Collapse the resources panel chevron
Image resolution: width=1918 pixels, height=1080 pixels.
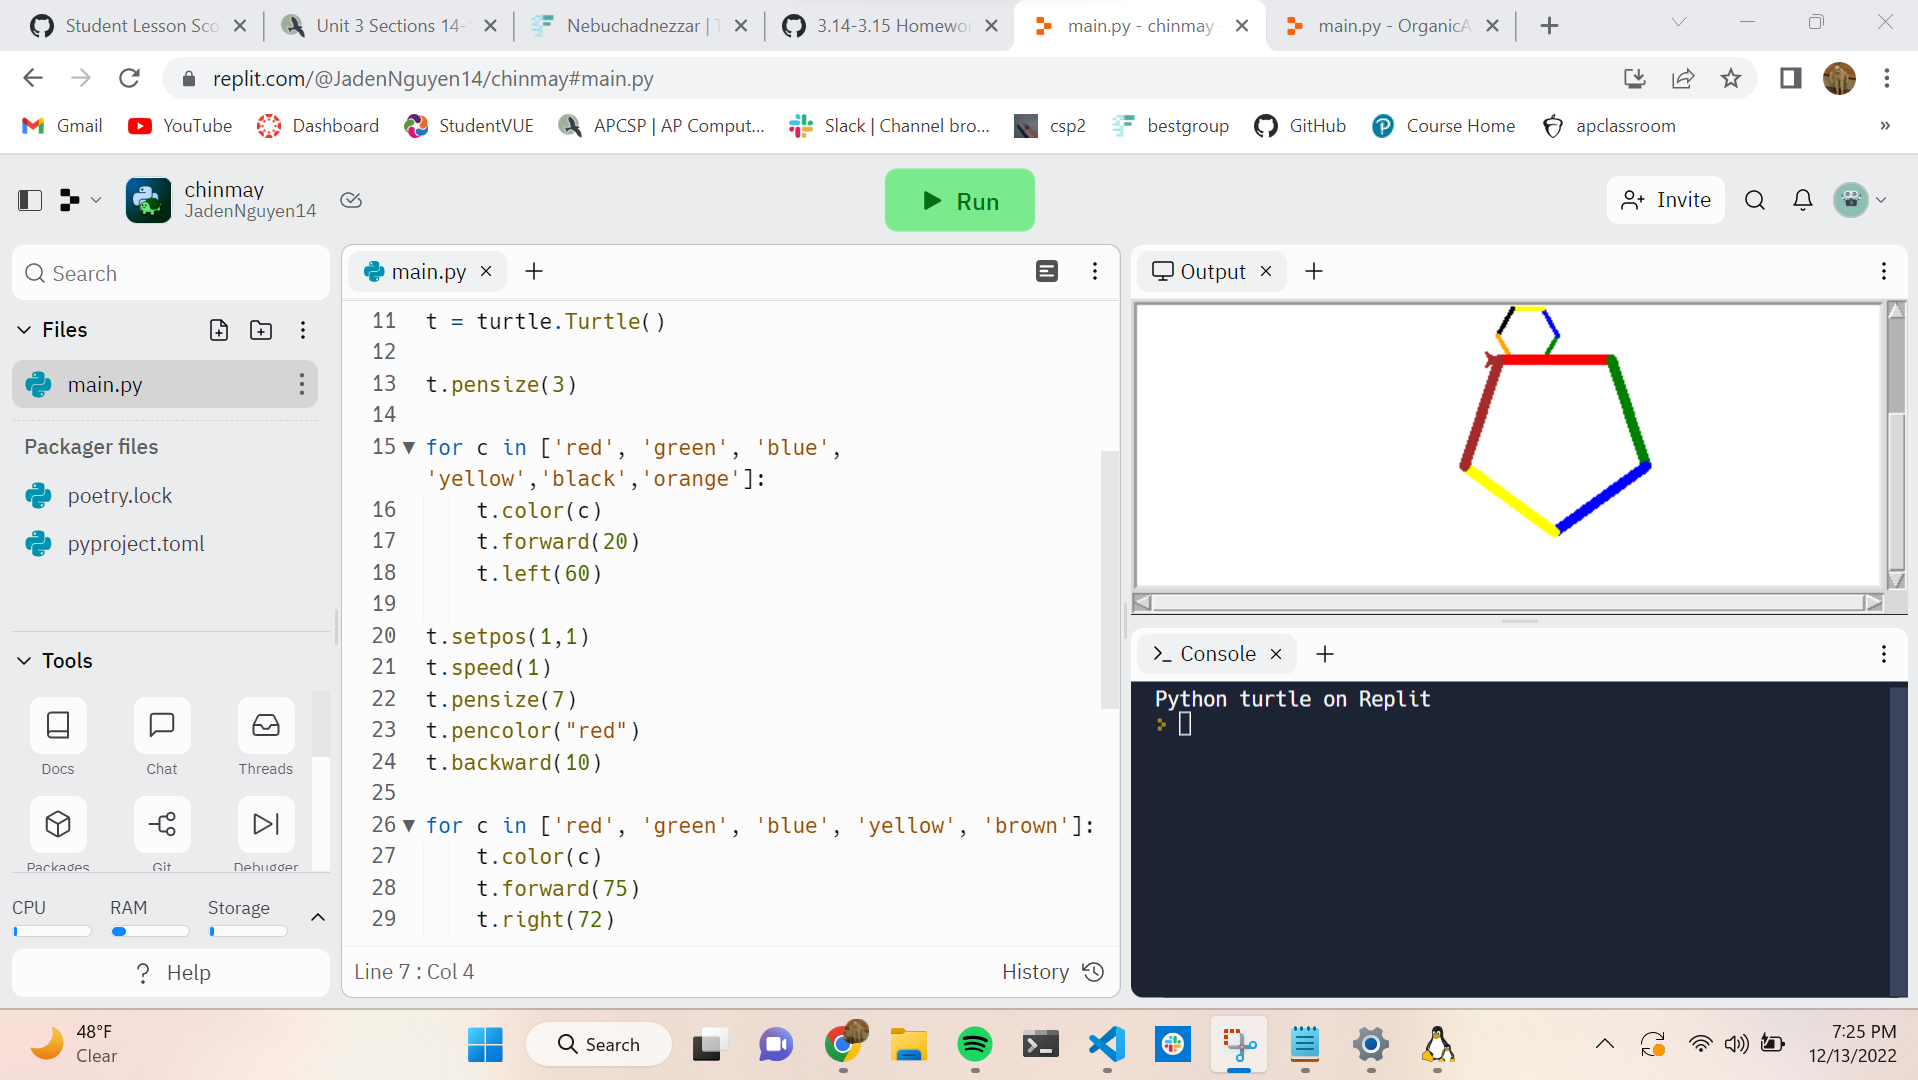click(x=318, y=917)
